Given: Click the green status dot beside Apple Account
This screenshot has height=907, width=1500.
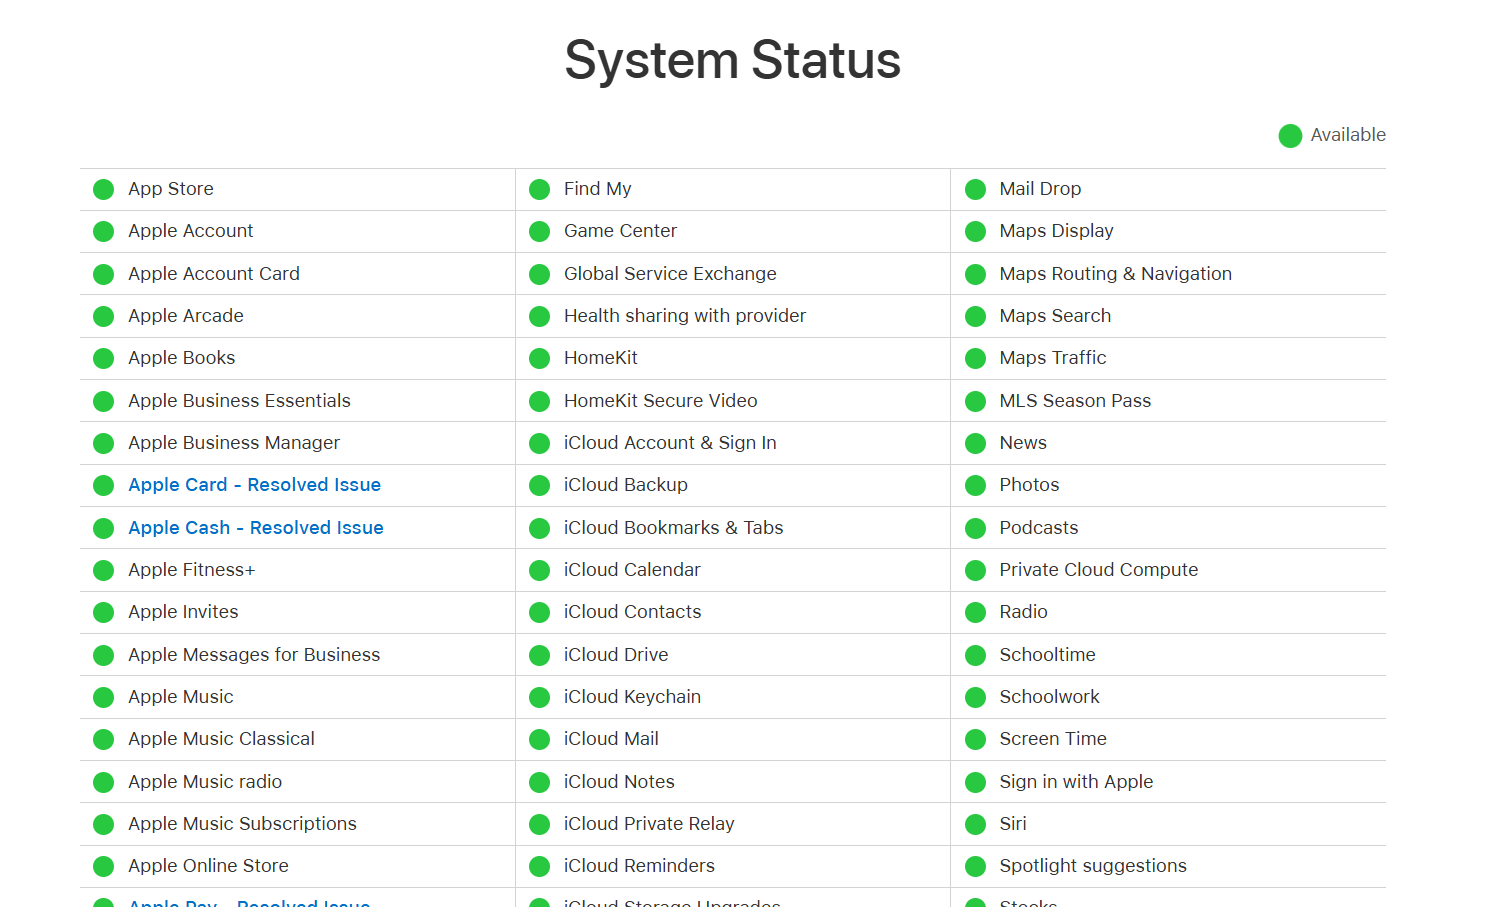Looking at the screenshot, I should click(103, 232).
